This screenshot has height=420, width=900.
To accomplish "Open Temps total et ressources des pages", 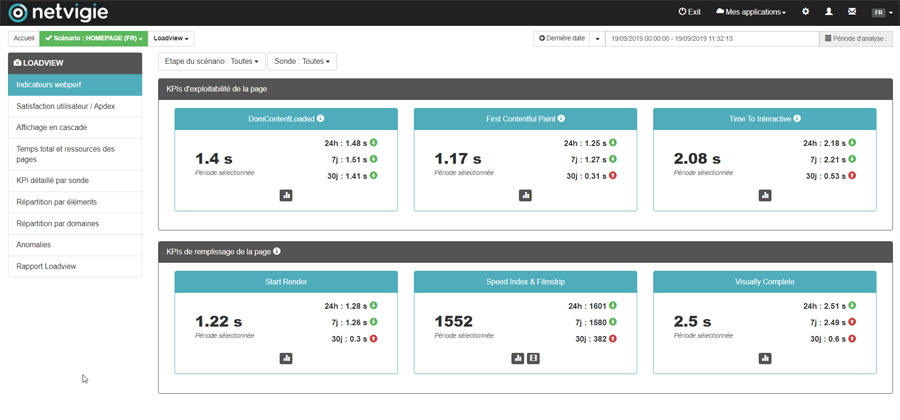I will point(75,154).
